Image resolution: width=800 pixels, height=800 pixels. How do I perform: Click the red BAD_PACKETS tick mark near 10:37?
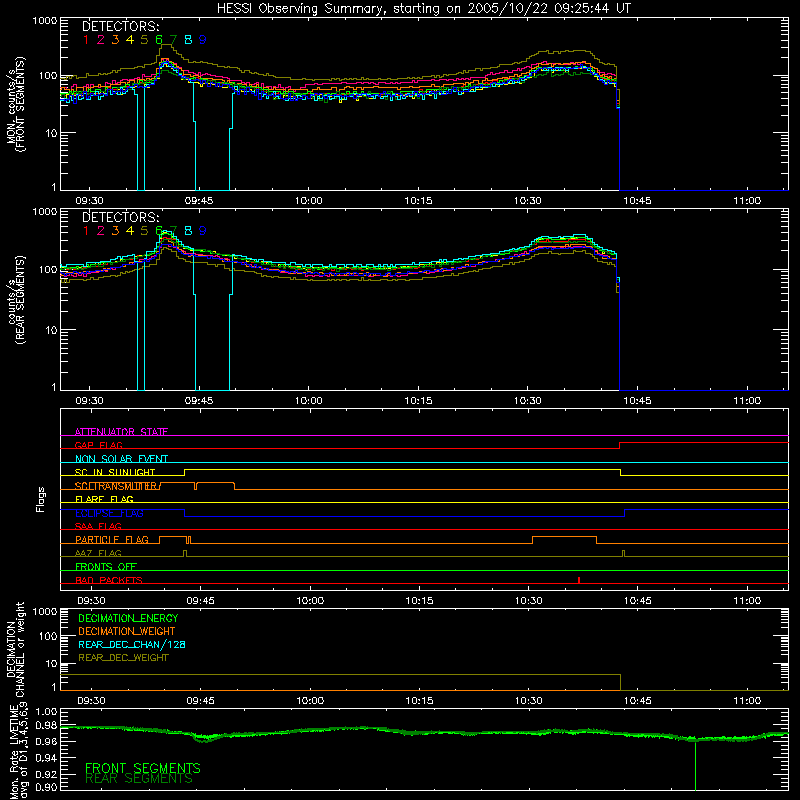tap(579, 580)
